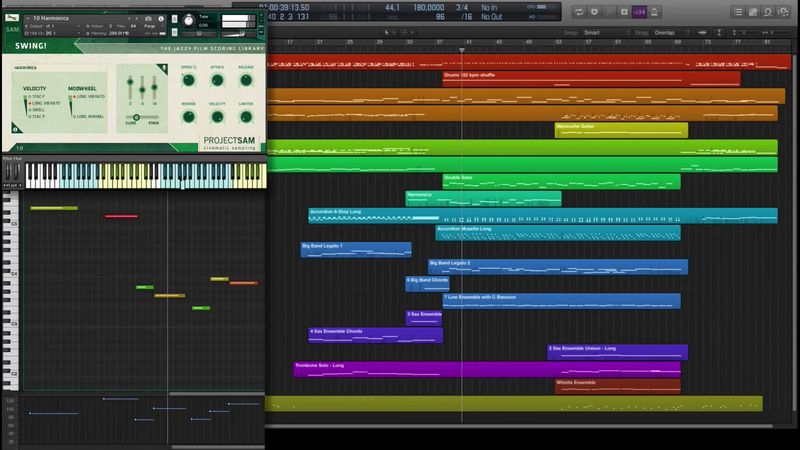Select velocity Long Vibrato articulation
Viewport: 800px width, 450px height.
point(44,103)
